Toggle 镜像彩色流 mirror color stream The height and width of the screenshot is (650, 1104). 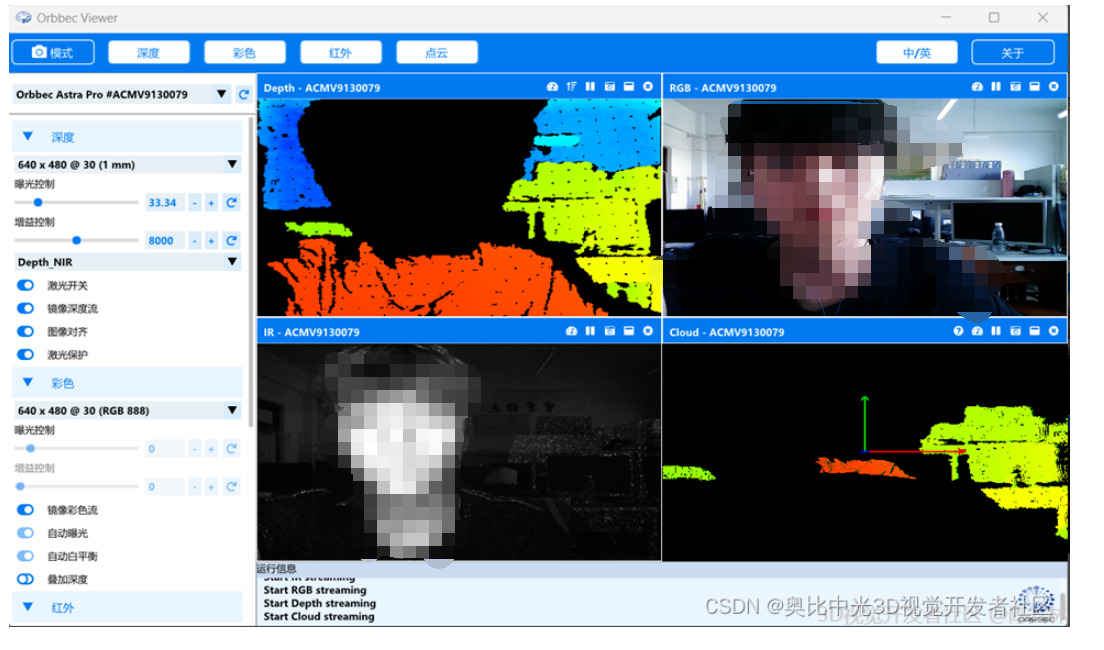(25, 510)
